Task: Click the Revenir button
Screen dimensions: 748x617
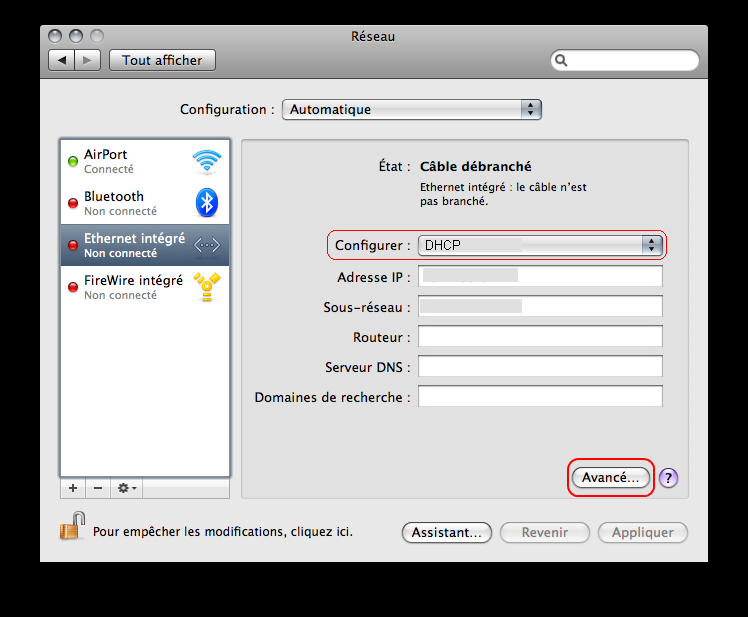Action: click(545, 532)
